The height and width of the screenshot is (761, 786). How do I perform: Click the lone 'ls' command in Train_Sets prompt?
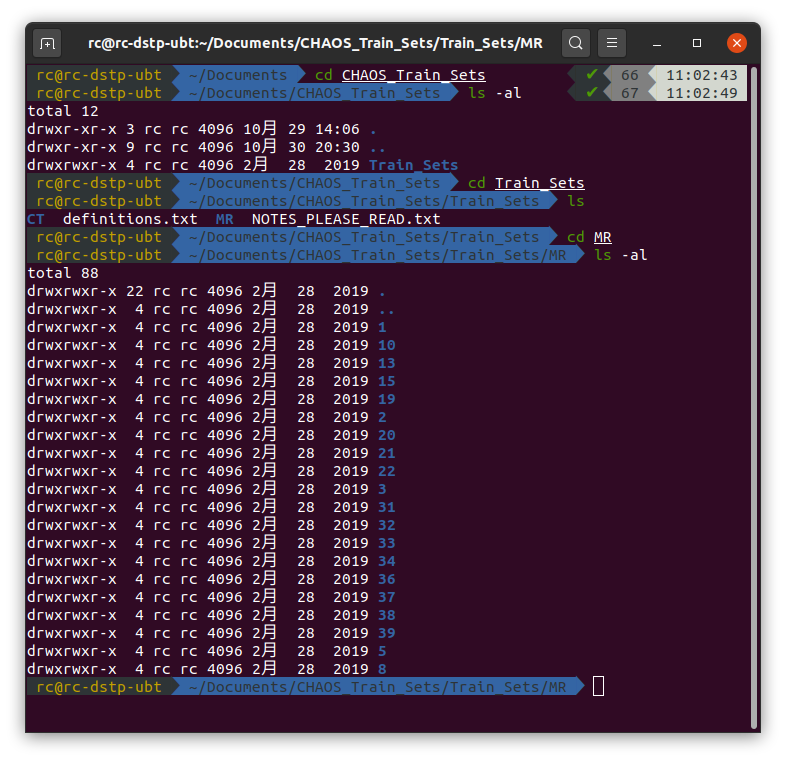575,201
